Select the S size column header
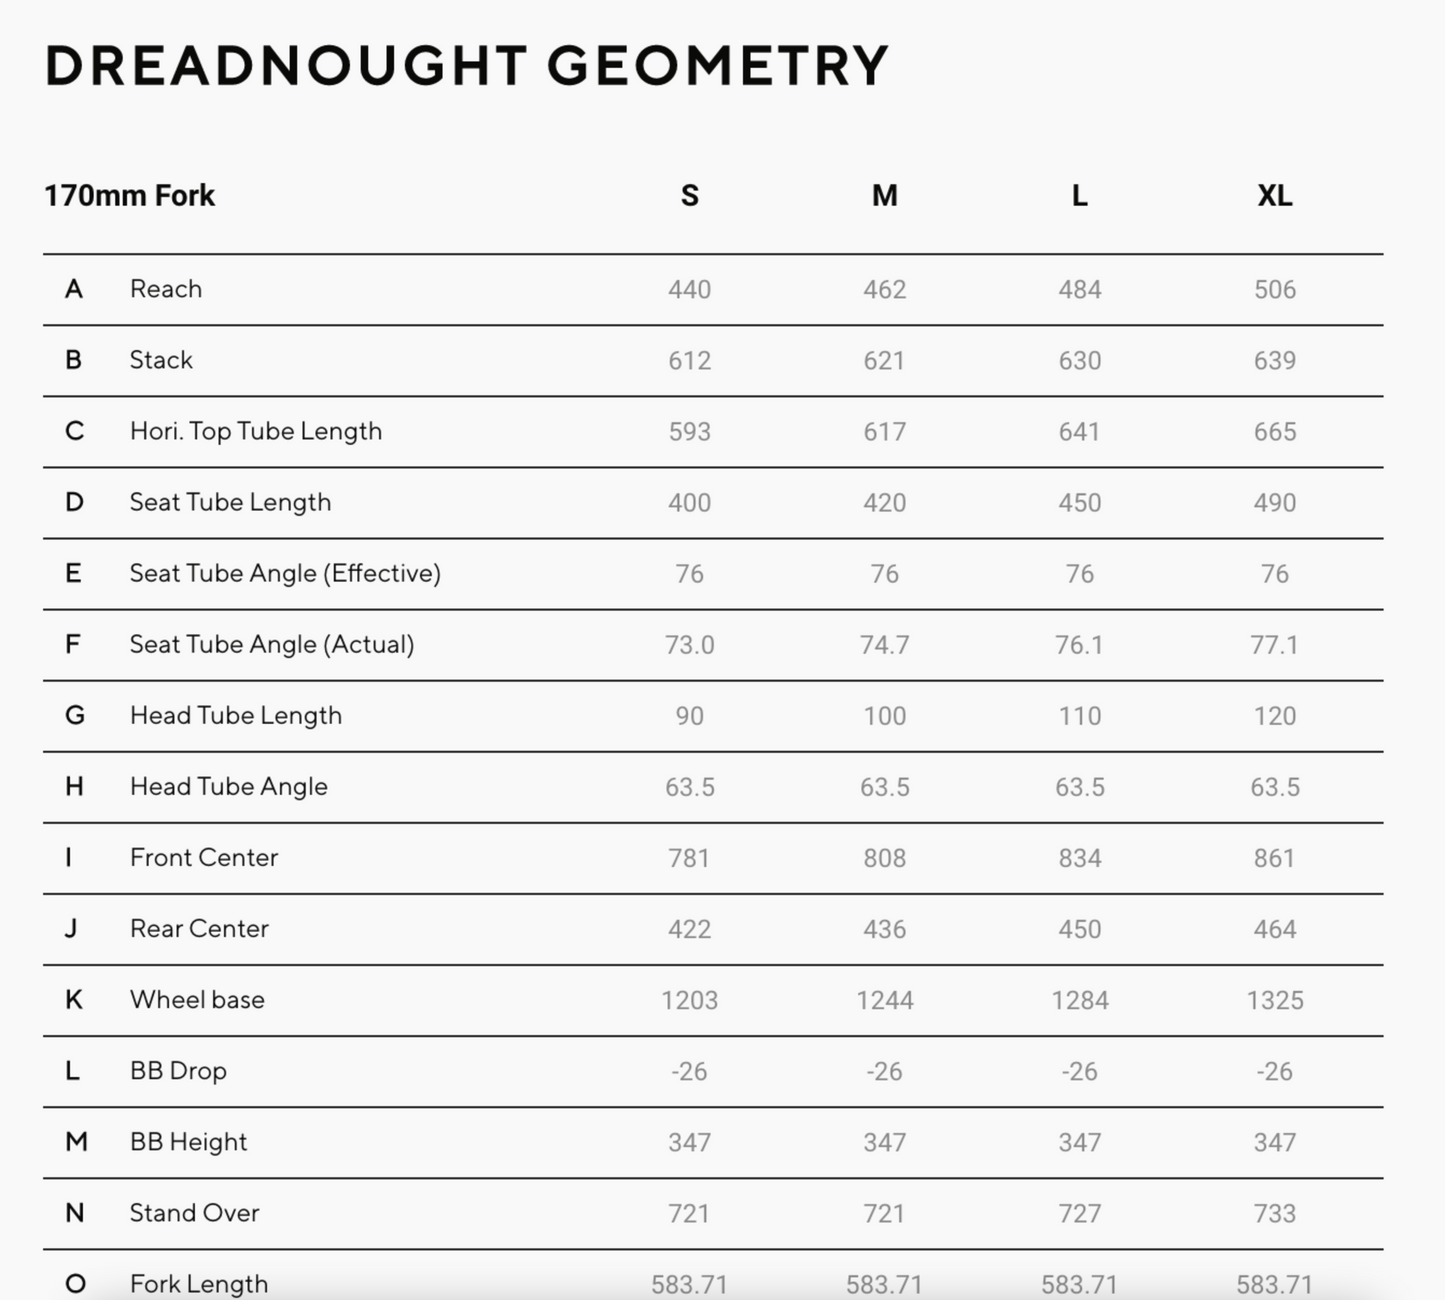The image size is (1445, 1300). (x=689, y=195)
